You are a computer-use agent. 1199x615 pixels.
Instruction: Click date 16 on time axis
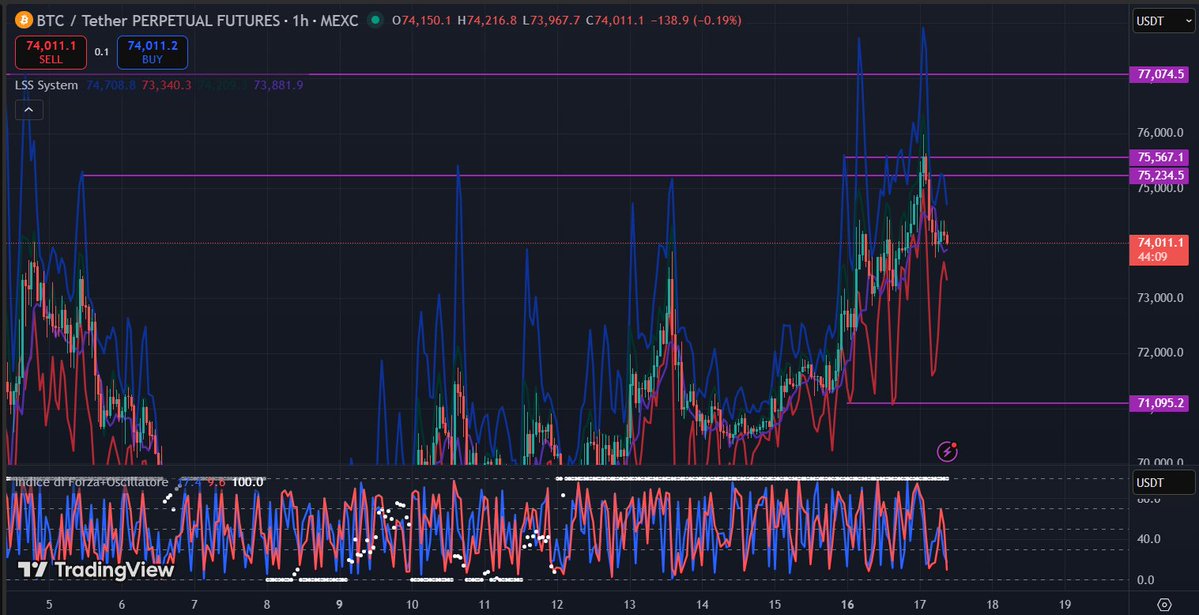(847, 604)
